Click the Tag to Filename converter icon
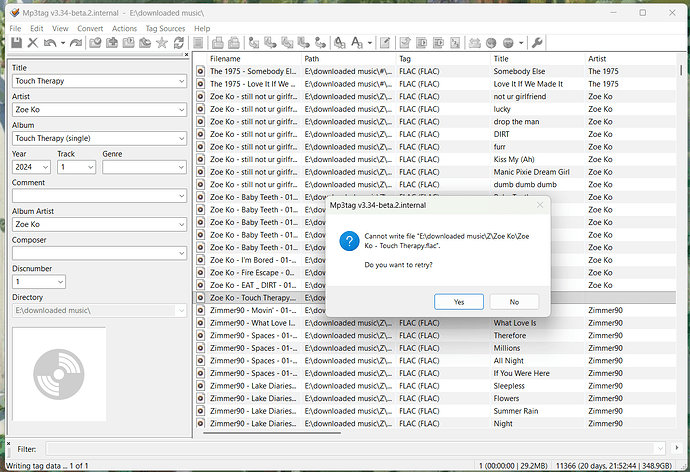 click(253, 43)
